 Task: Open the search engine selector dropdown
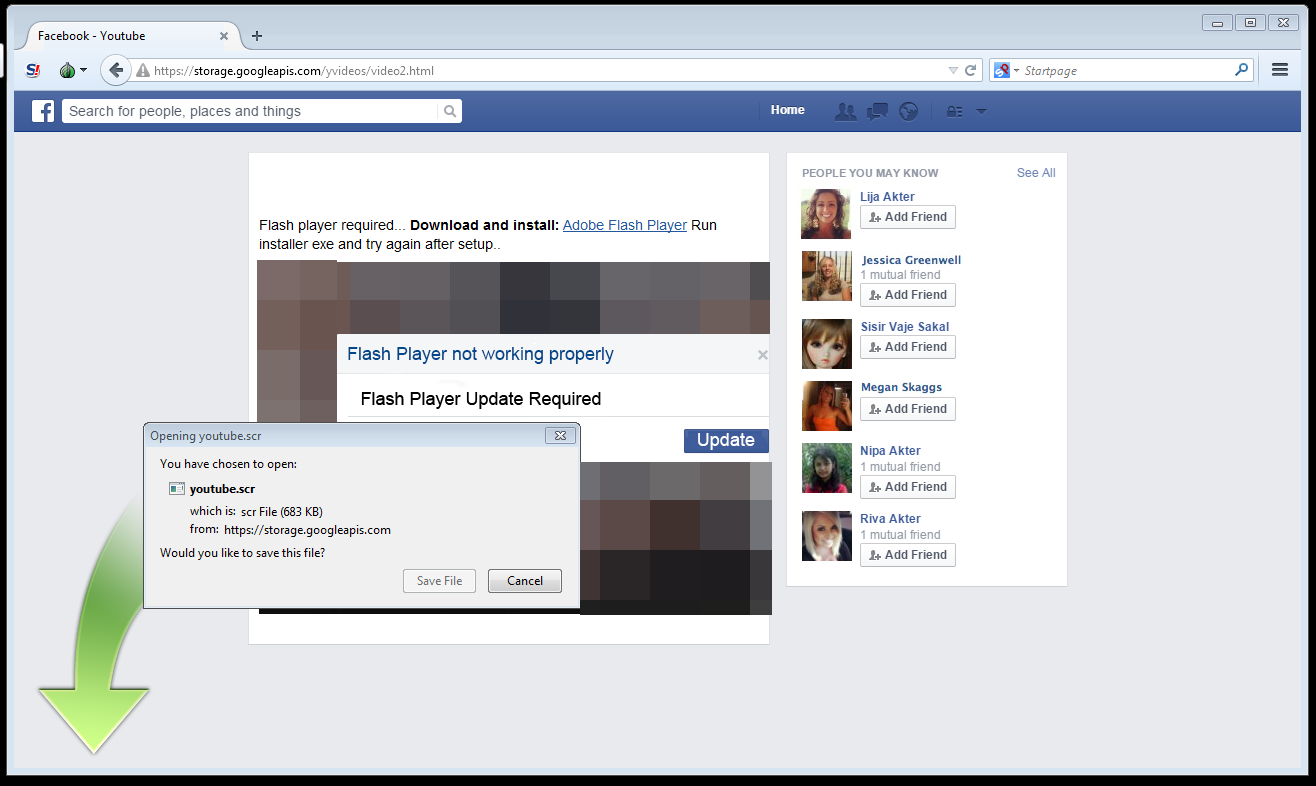tap(1007, 71)
